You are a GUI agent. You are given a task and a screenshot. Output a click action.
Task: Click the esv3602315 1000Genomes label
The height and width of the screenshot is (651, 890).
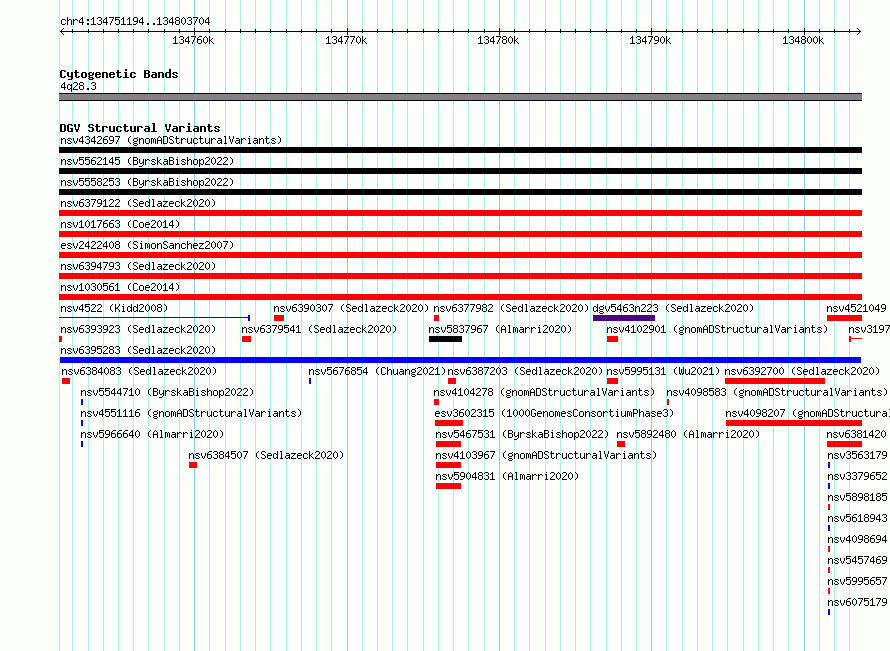click(554, 413)
